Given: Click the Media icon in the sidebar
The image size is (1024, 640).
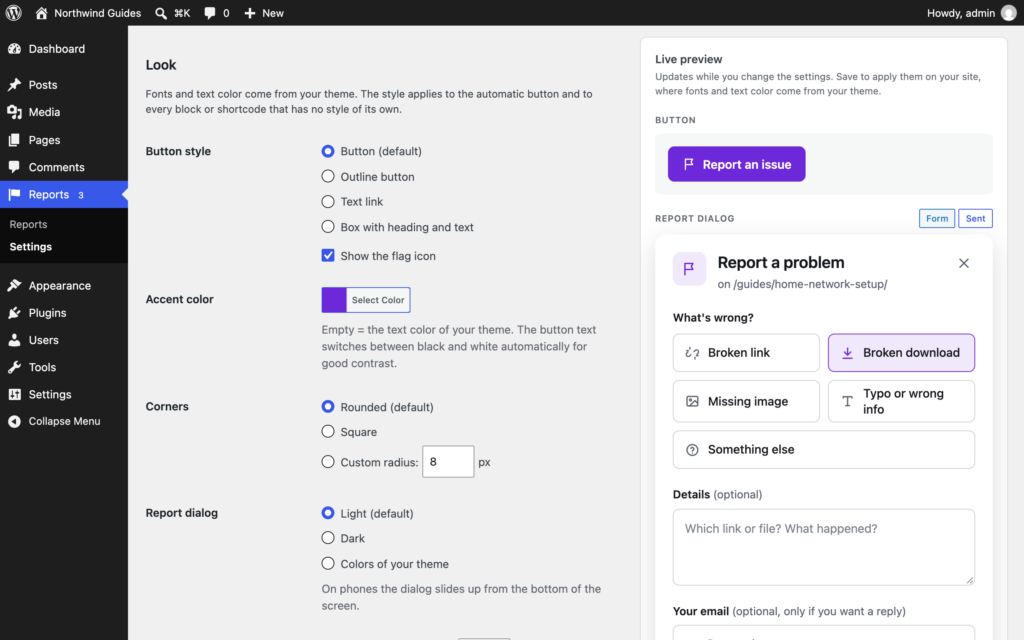Looking at the screenshot, I should coord(14,112).
